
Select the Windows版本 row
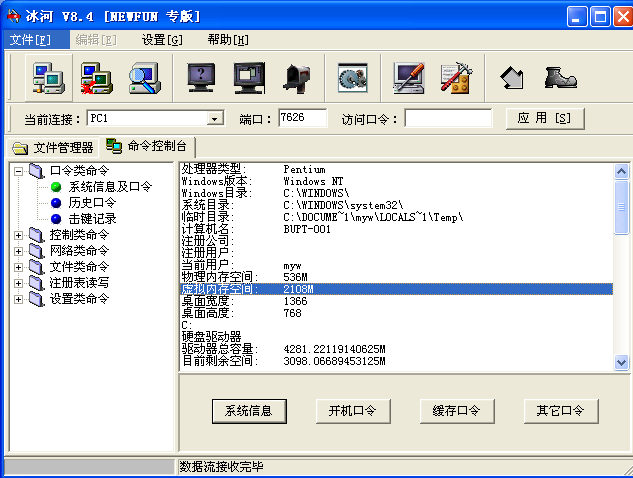[x=396, y=181]
